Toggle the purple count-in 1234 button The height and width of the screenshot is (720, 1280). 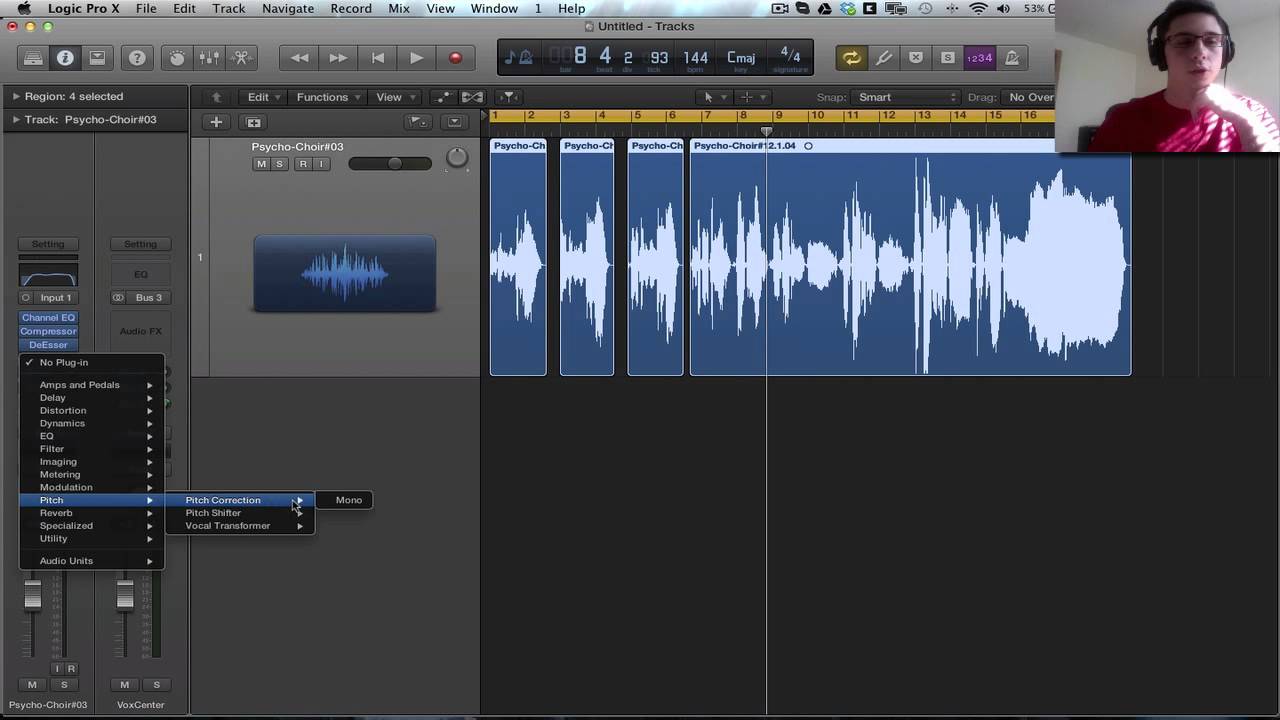979,58
